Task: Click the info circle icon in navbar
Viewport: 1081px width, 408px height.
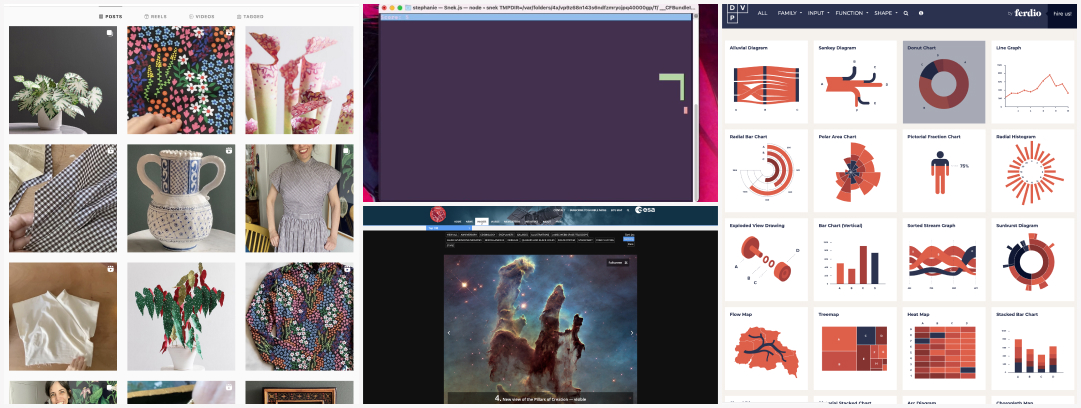Action: click(x=921, y=13)
